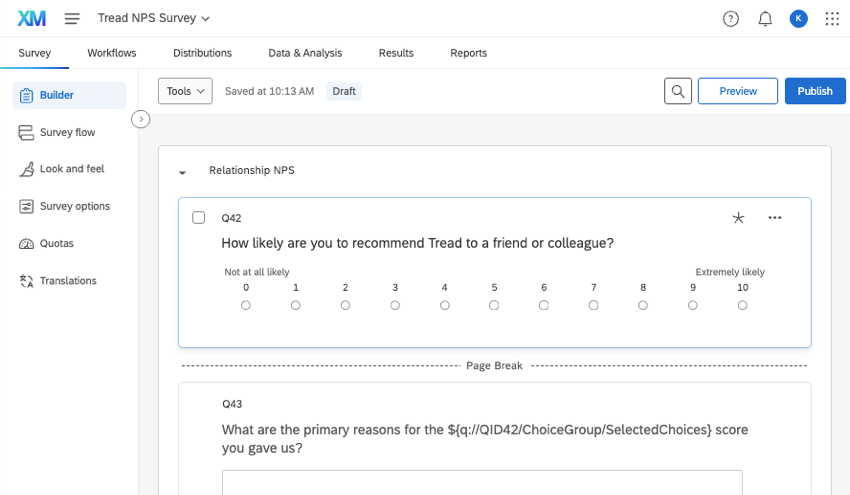850x495 pixels.
Task: Open the Tools dropdown
Action: coord(185,91)
